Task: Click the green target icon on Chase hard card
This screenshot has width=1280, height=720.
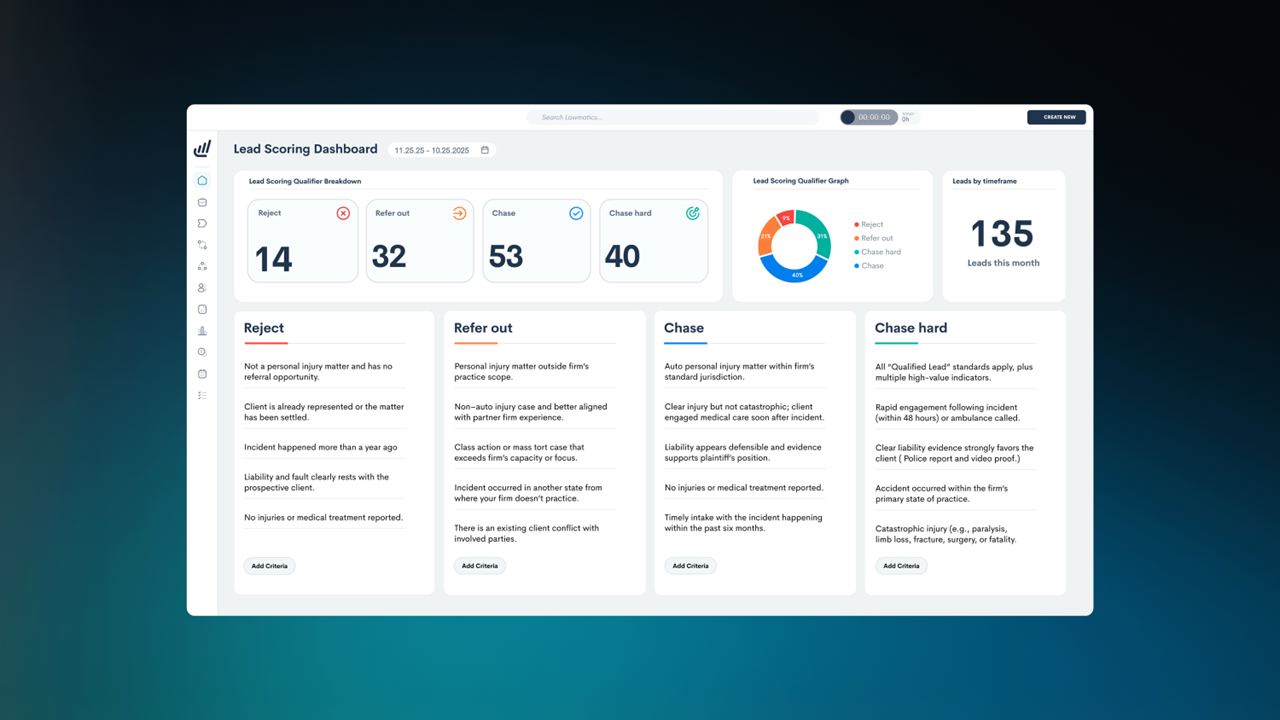Action: click(692, 213)
